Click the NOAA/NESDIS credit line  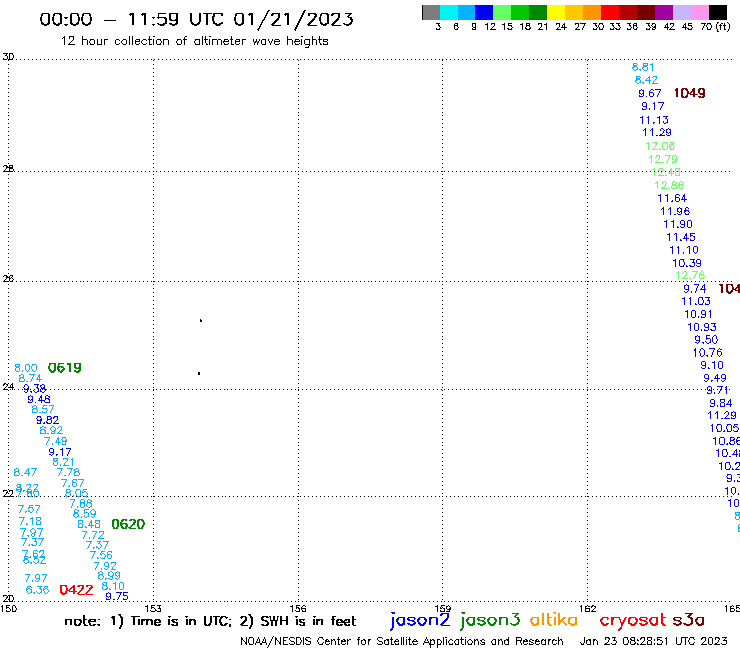[402, 641]
